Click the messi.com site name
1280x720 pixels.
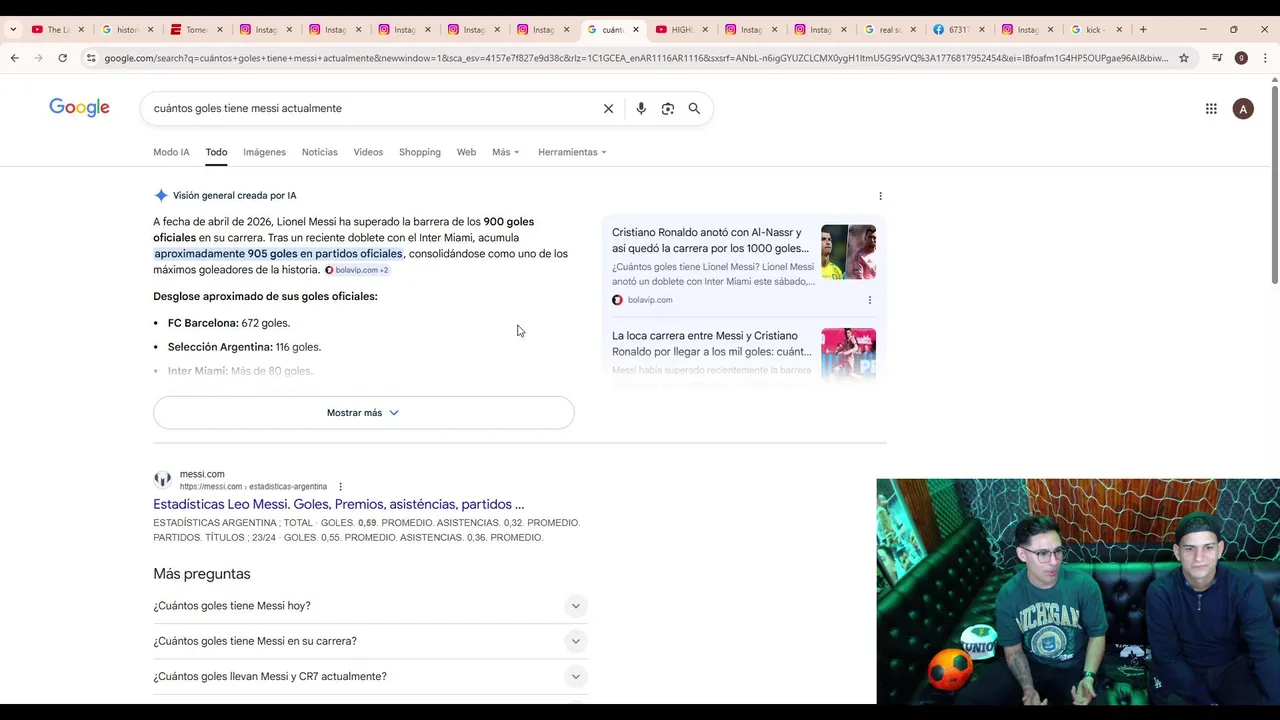click(x=202, y=474)
